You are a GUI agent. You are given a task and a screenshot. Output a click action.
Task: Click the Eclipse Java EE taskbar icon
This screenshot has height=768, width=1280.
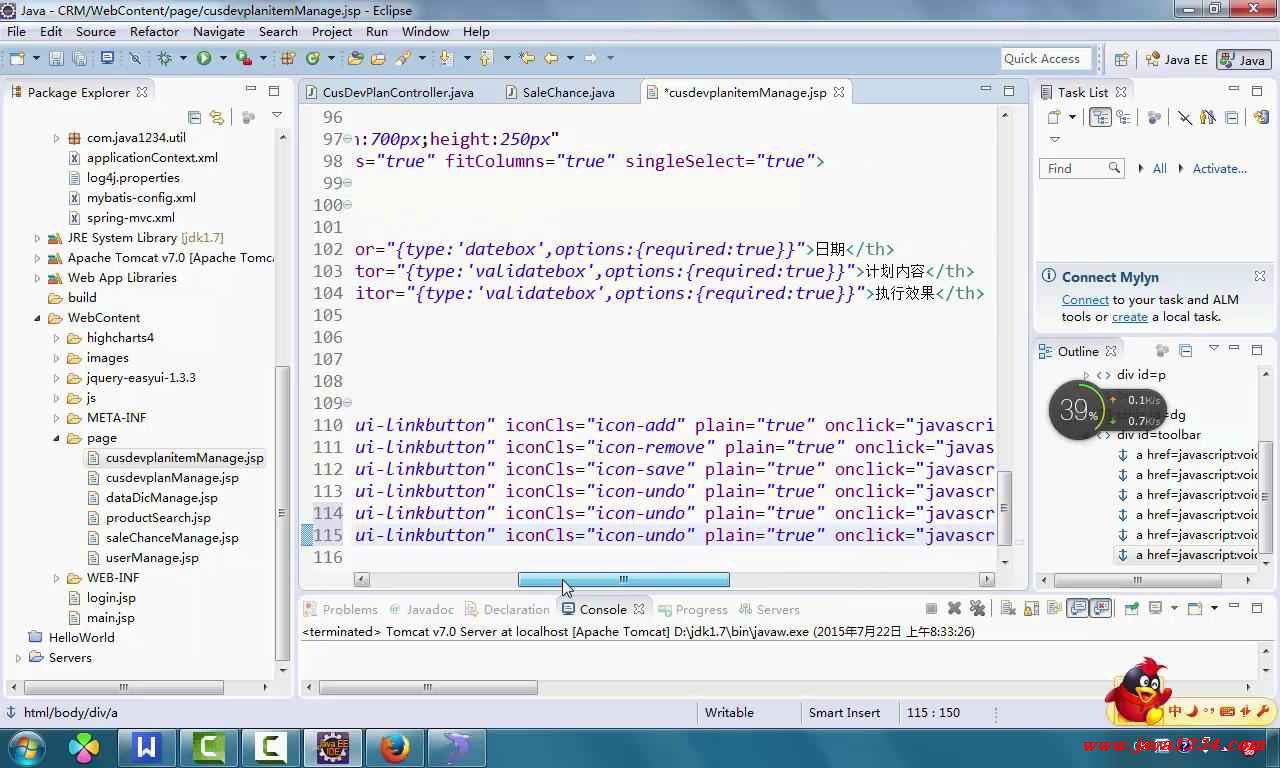tap(332, 747)
